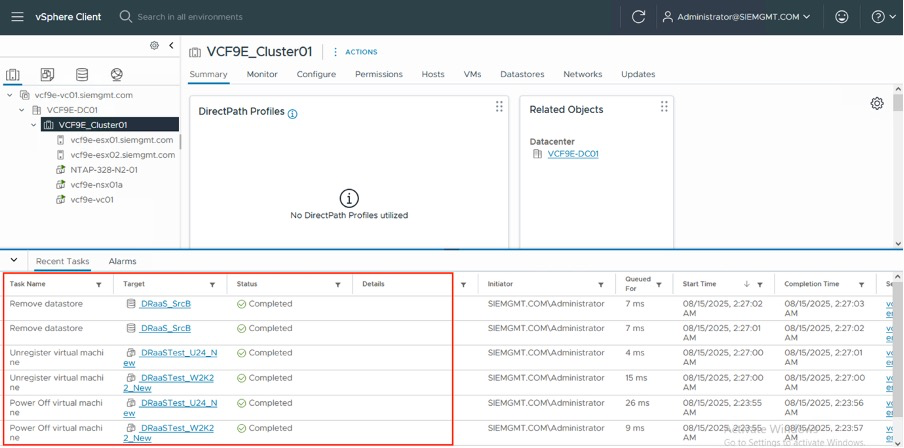This screenshot has width=904, height=448.
Task: Filter the Task Name column
Action: 98,285
